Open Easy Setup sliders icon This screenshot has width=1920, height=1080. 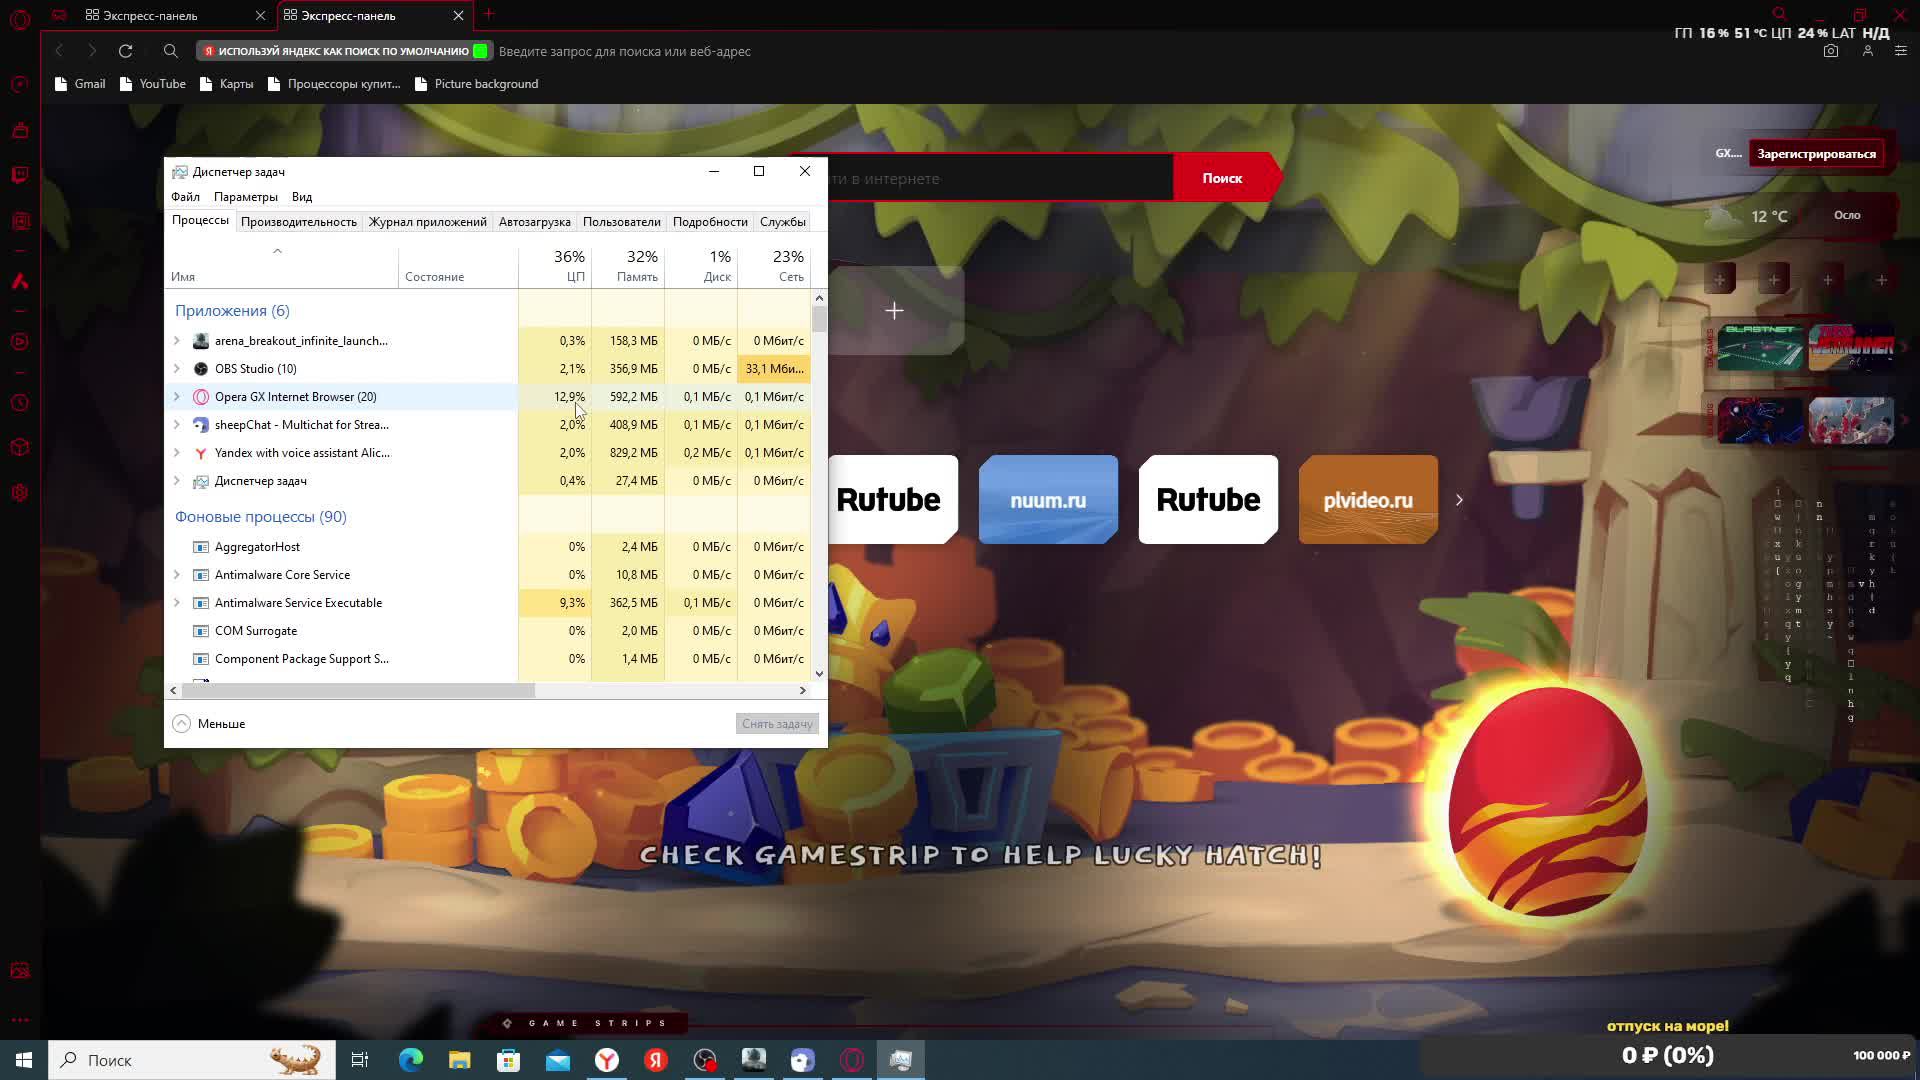point(1901,51)
